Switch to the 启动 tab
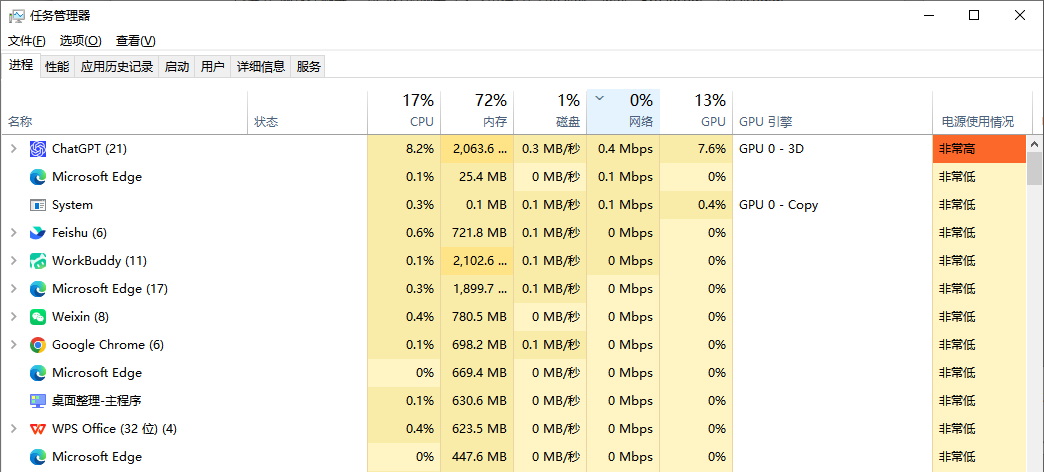Screen dimensions: 1044x472 click(x=176, y=67)
